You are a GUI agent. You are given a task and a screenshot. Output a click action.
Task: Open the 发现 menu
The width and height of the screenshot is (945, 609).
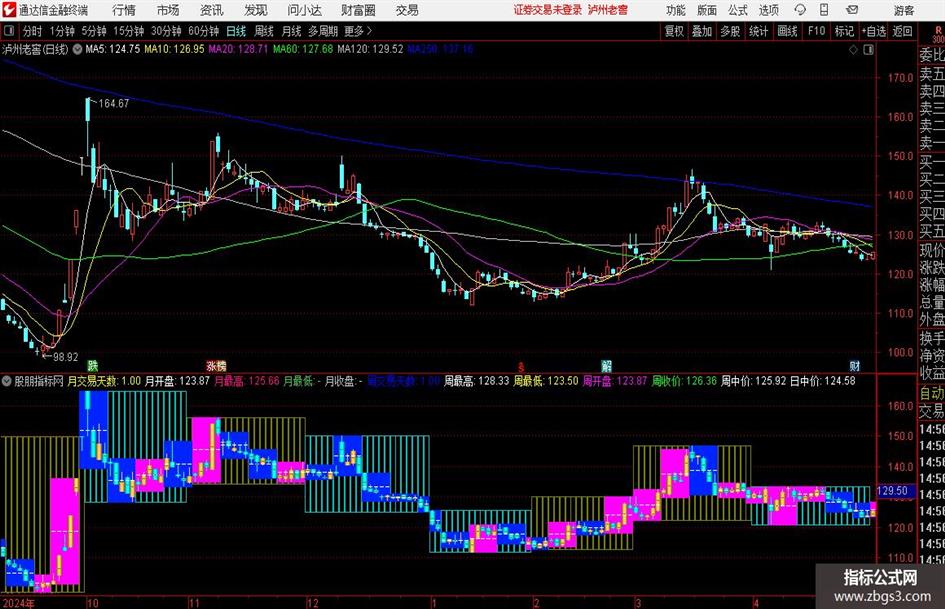click(x=256, y=10)
